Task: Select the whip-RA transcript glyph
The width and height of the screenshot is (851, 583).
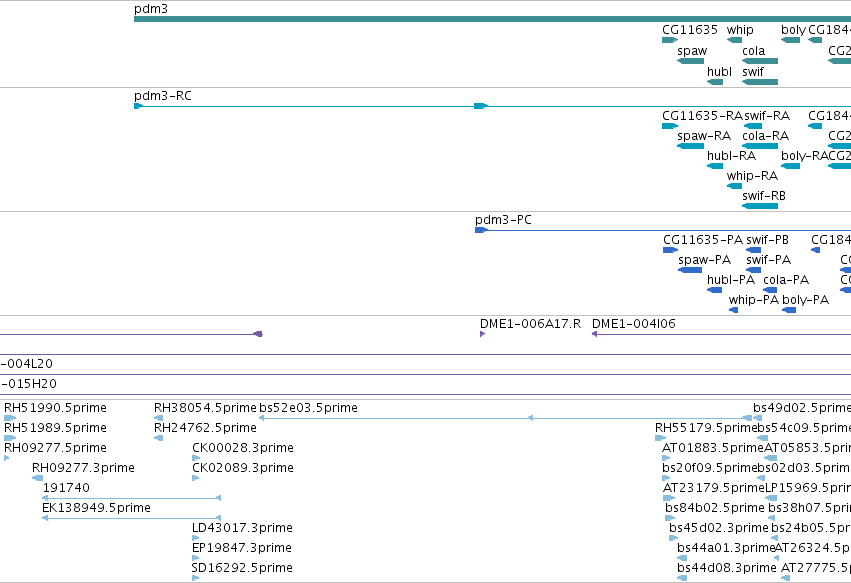Action: pyautogui.click(x=734, y=186)
